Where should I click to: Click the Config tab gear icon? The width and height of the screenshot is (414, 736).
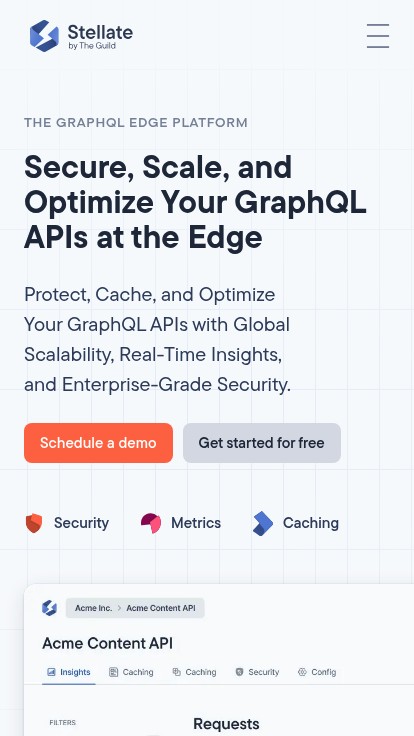click(302, 672)
